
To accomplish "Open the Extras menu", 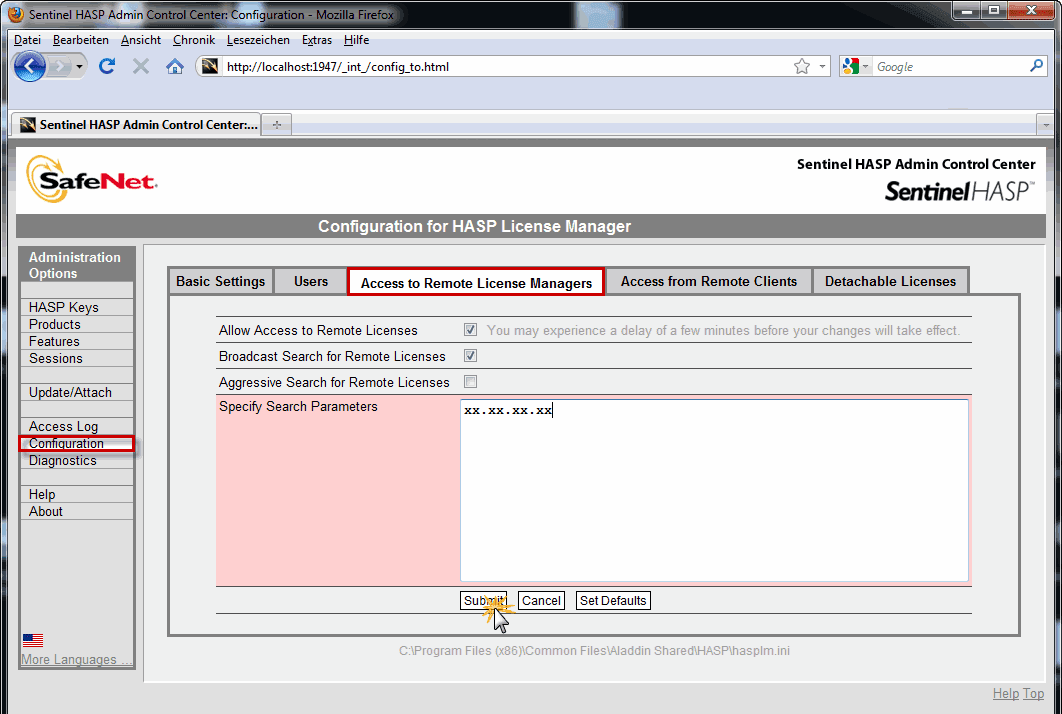I will [316, 40].
